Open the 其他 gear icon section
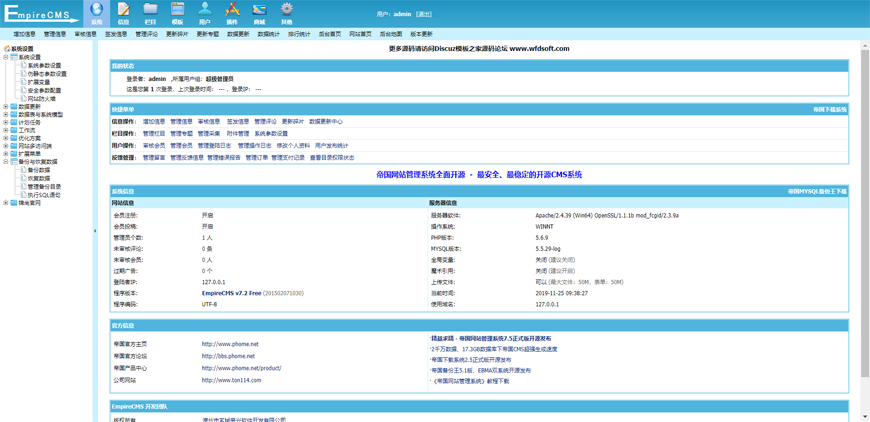This screenshot has height=422, width=870. [x=286, y=13]
